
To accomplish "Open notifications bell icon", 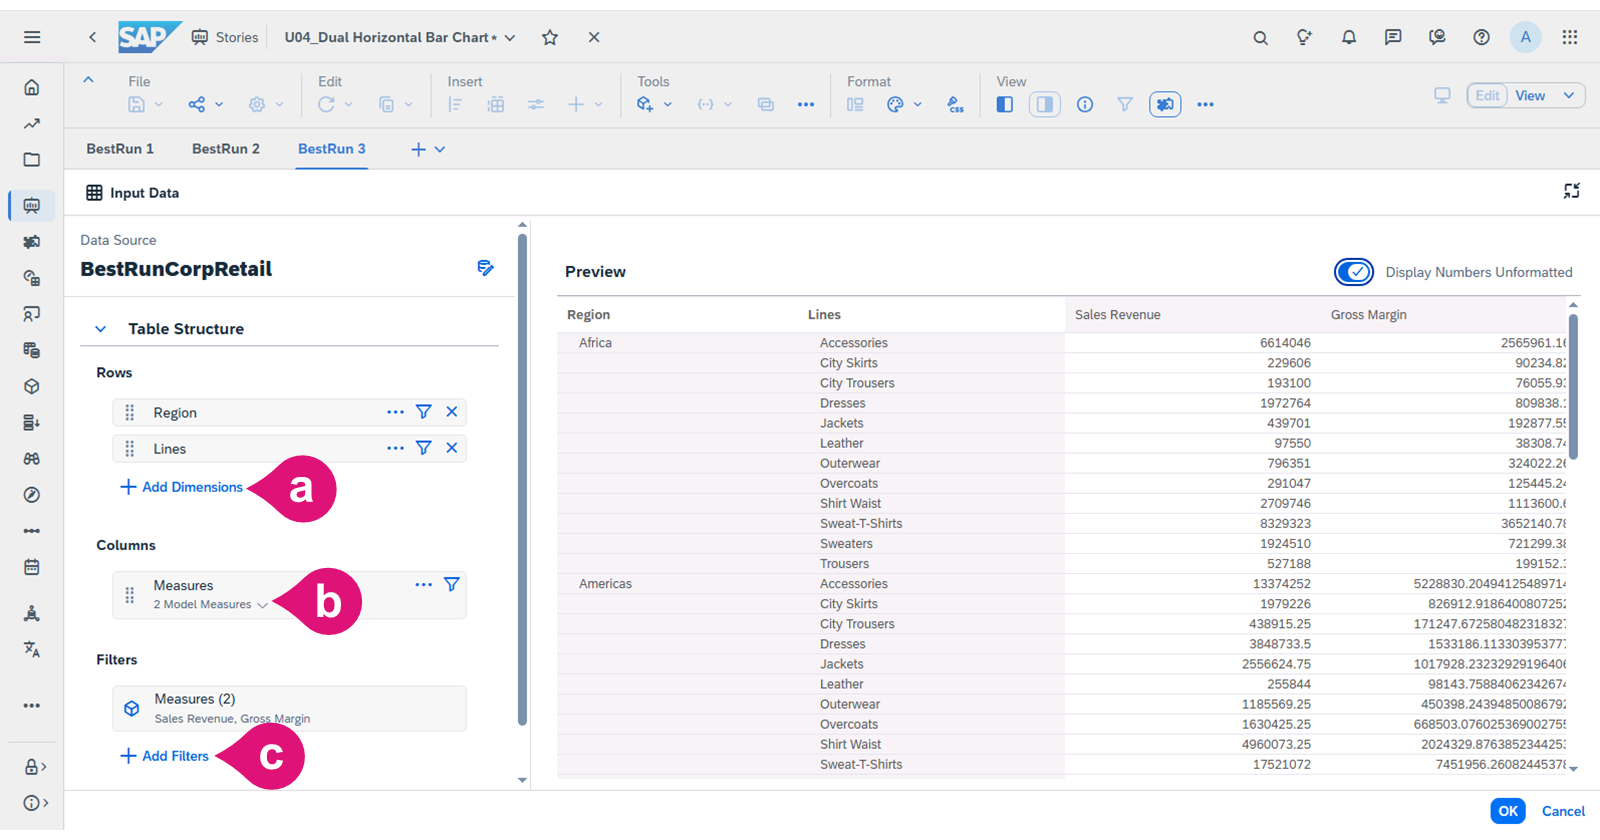I will (1349, 37).
